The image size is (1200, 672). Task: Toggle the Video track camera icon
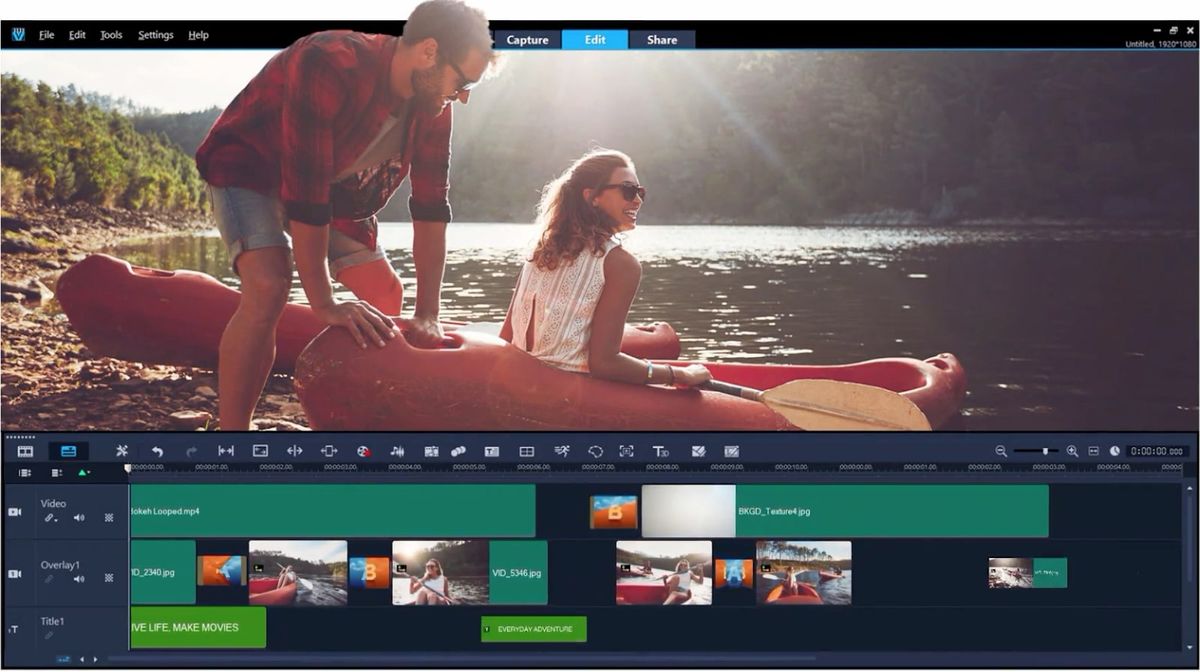click(x=15, y=512)
